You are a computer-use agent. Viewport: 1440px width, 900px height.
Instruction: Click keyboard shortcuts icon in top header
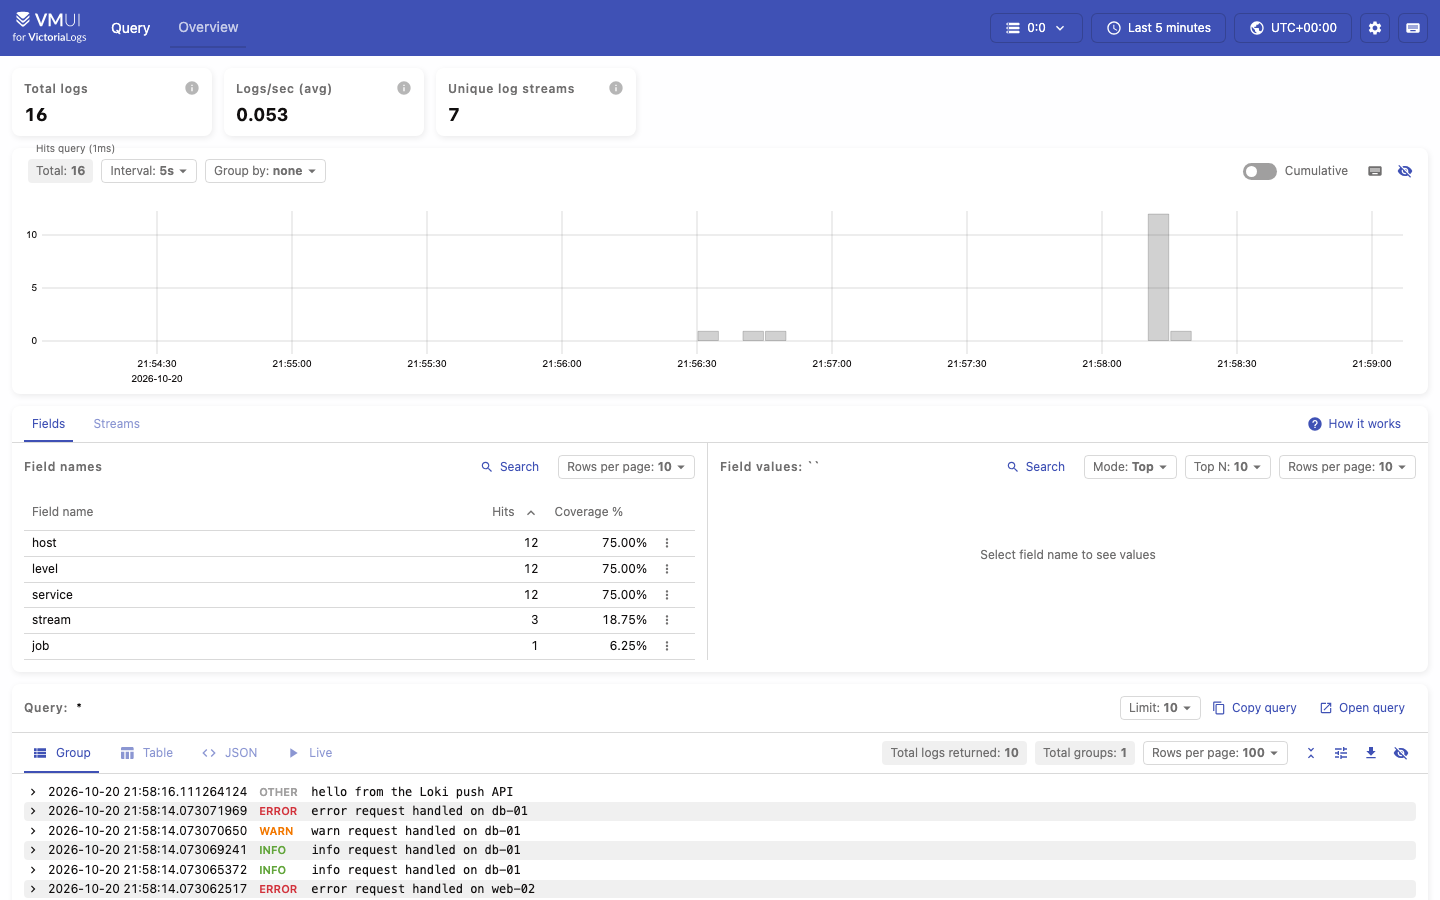[x=1413, y=28]
